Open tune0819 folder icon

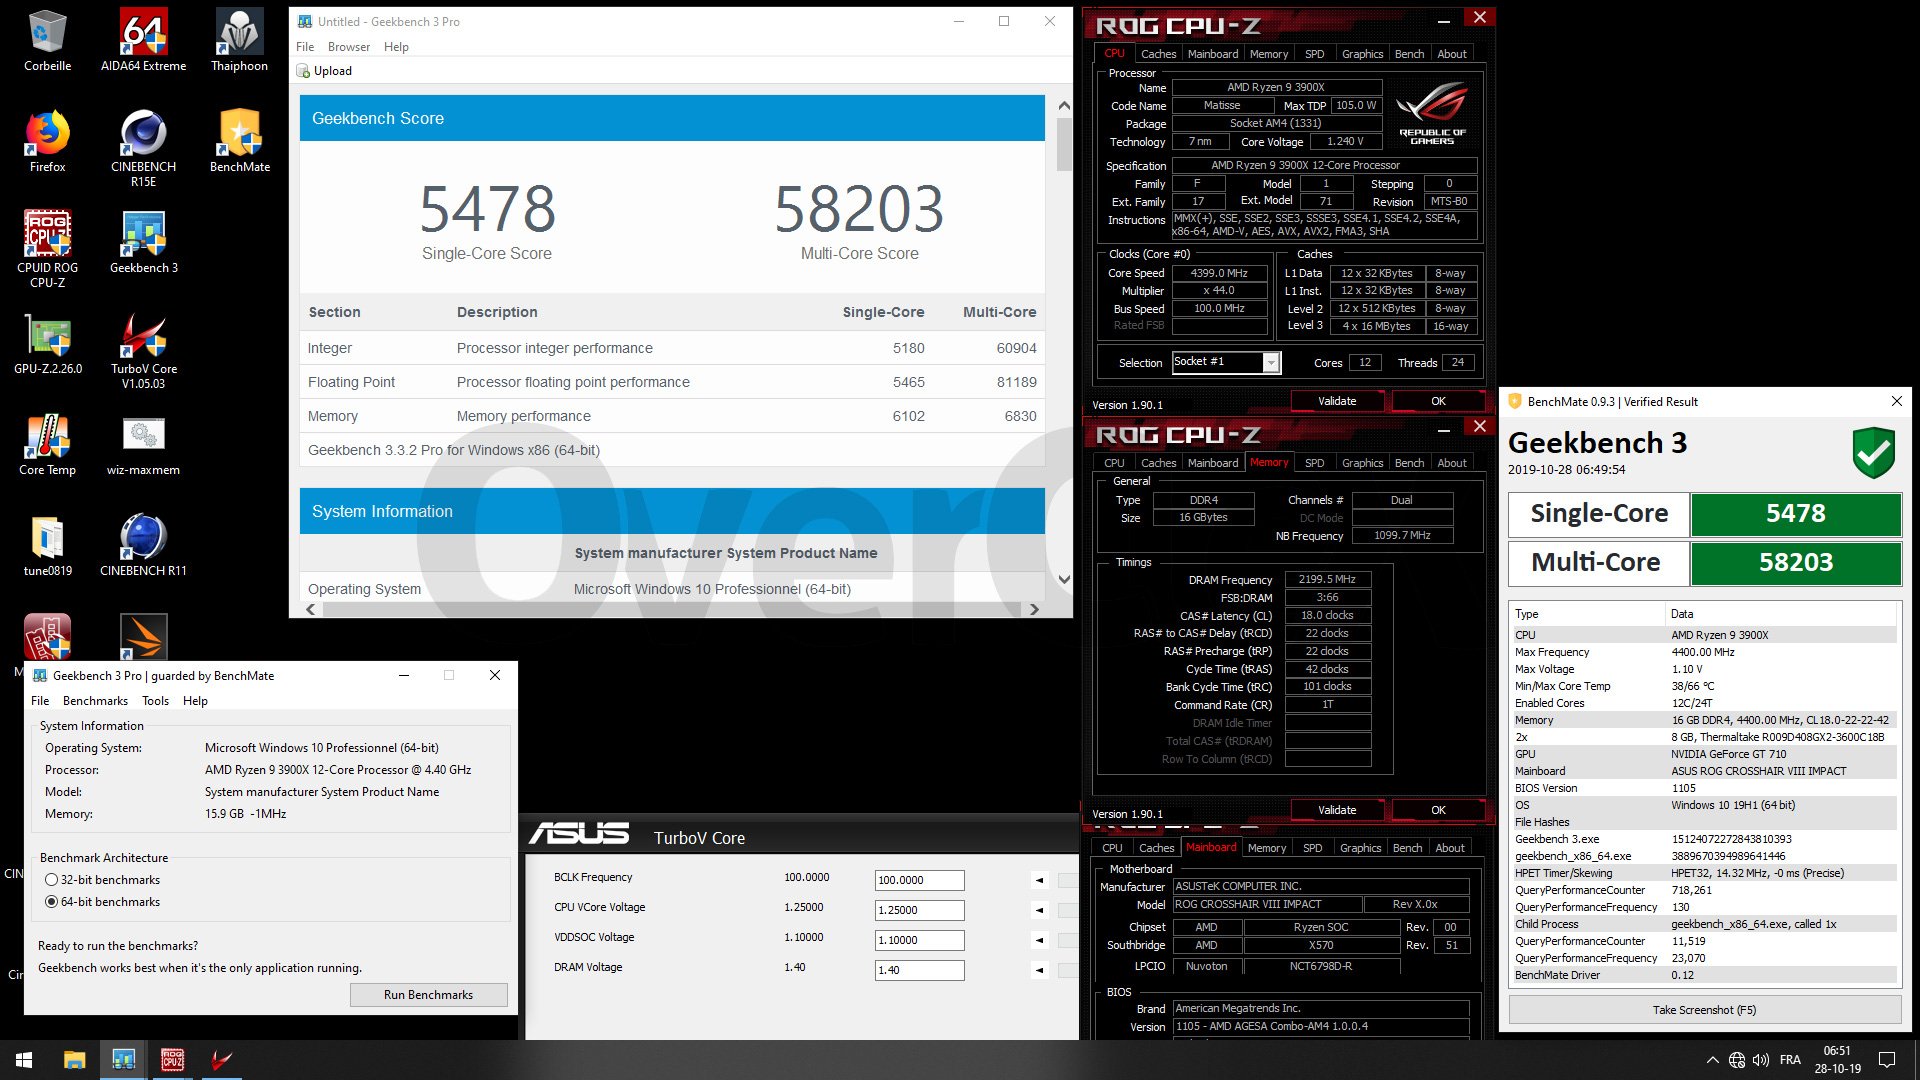tap(47, 546)
